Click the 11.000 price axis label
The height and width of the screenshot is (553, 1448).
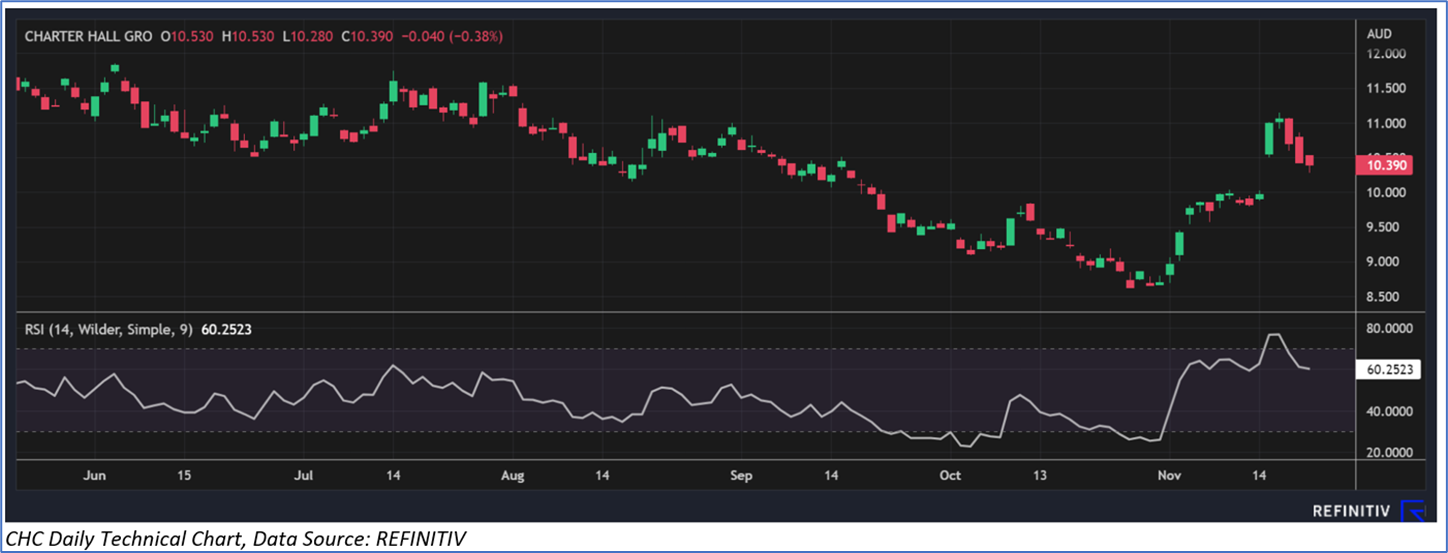[x=1386, y=124]
